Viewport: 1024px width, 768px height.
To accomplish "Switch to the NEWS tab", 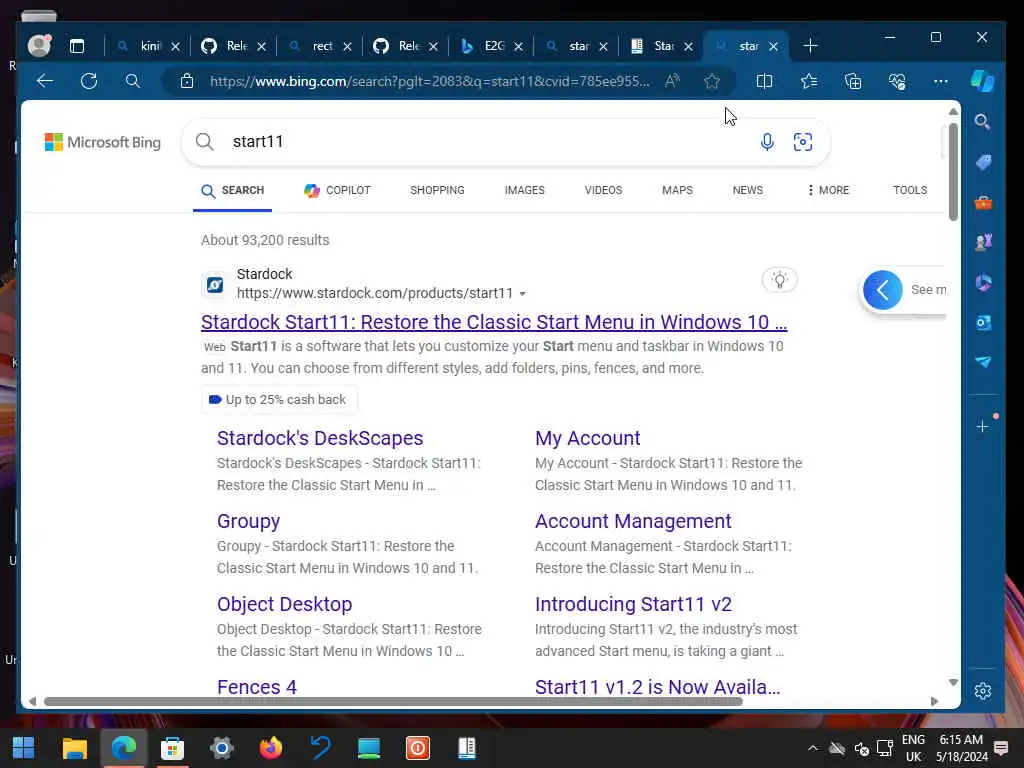I will pos(748,190).
